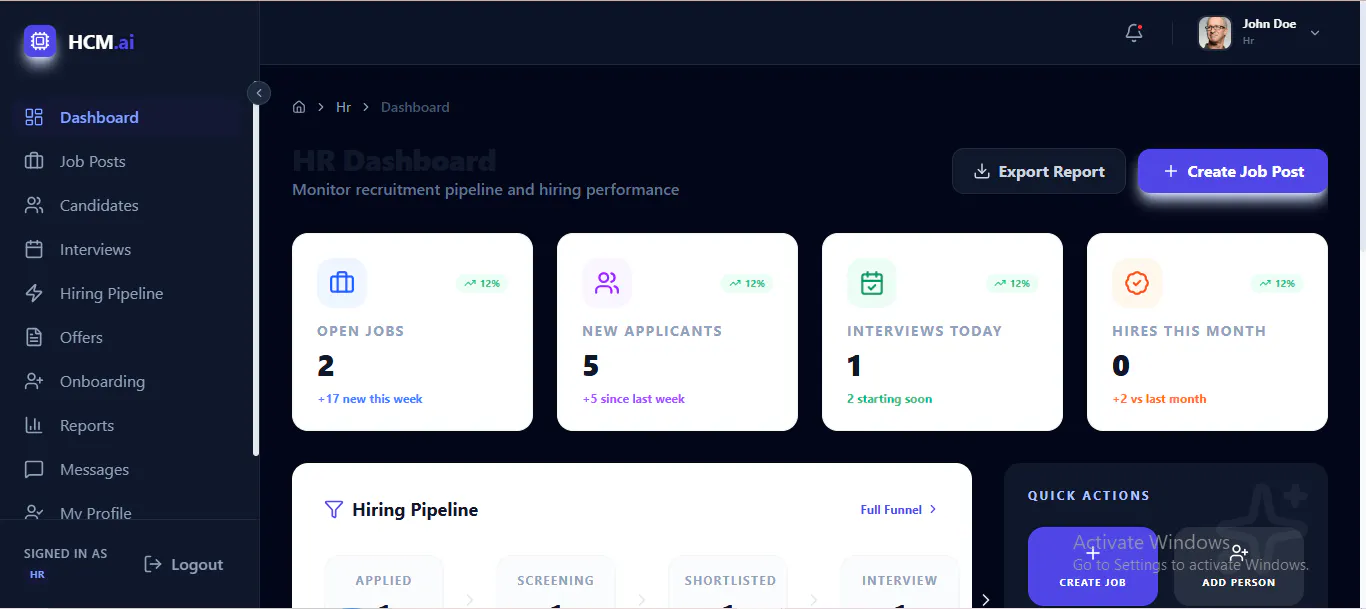Click the sidebar vertical scrollbar

pyautogui.click(x=256, y=280)
